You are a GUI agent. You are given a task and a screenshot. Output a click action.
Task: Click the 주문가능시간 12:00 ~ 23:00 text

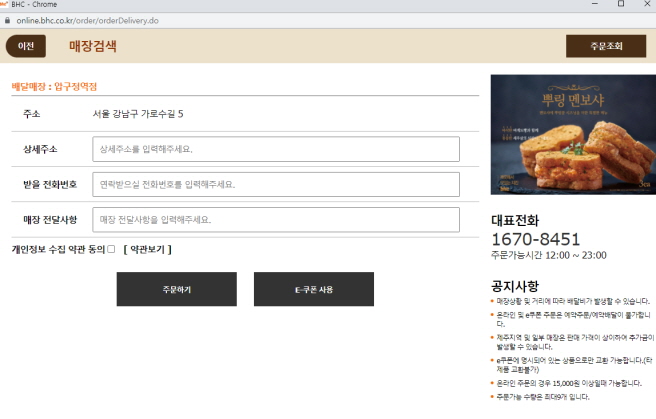[549, 255]
